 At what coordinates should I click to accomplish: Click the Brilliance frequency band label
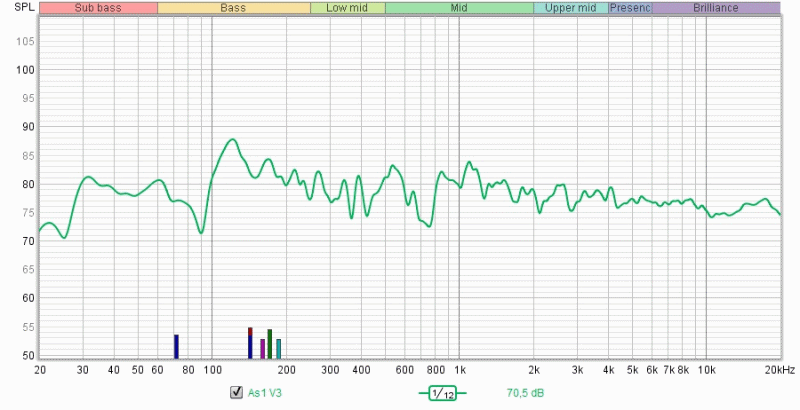[x=716, y=8]
